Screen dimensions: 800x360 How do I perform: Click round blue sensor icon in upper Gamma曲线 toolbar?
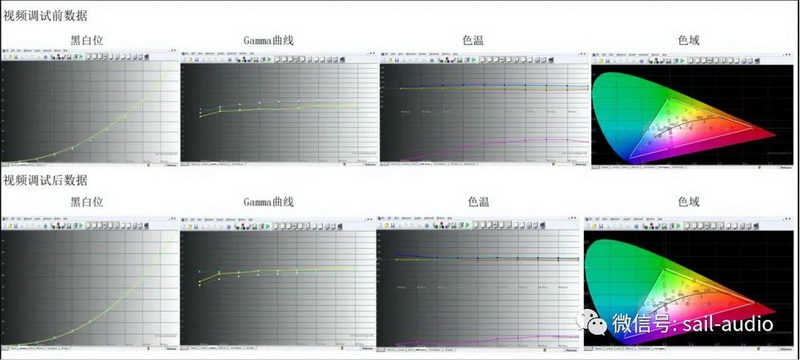coord(230,60)
